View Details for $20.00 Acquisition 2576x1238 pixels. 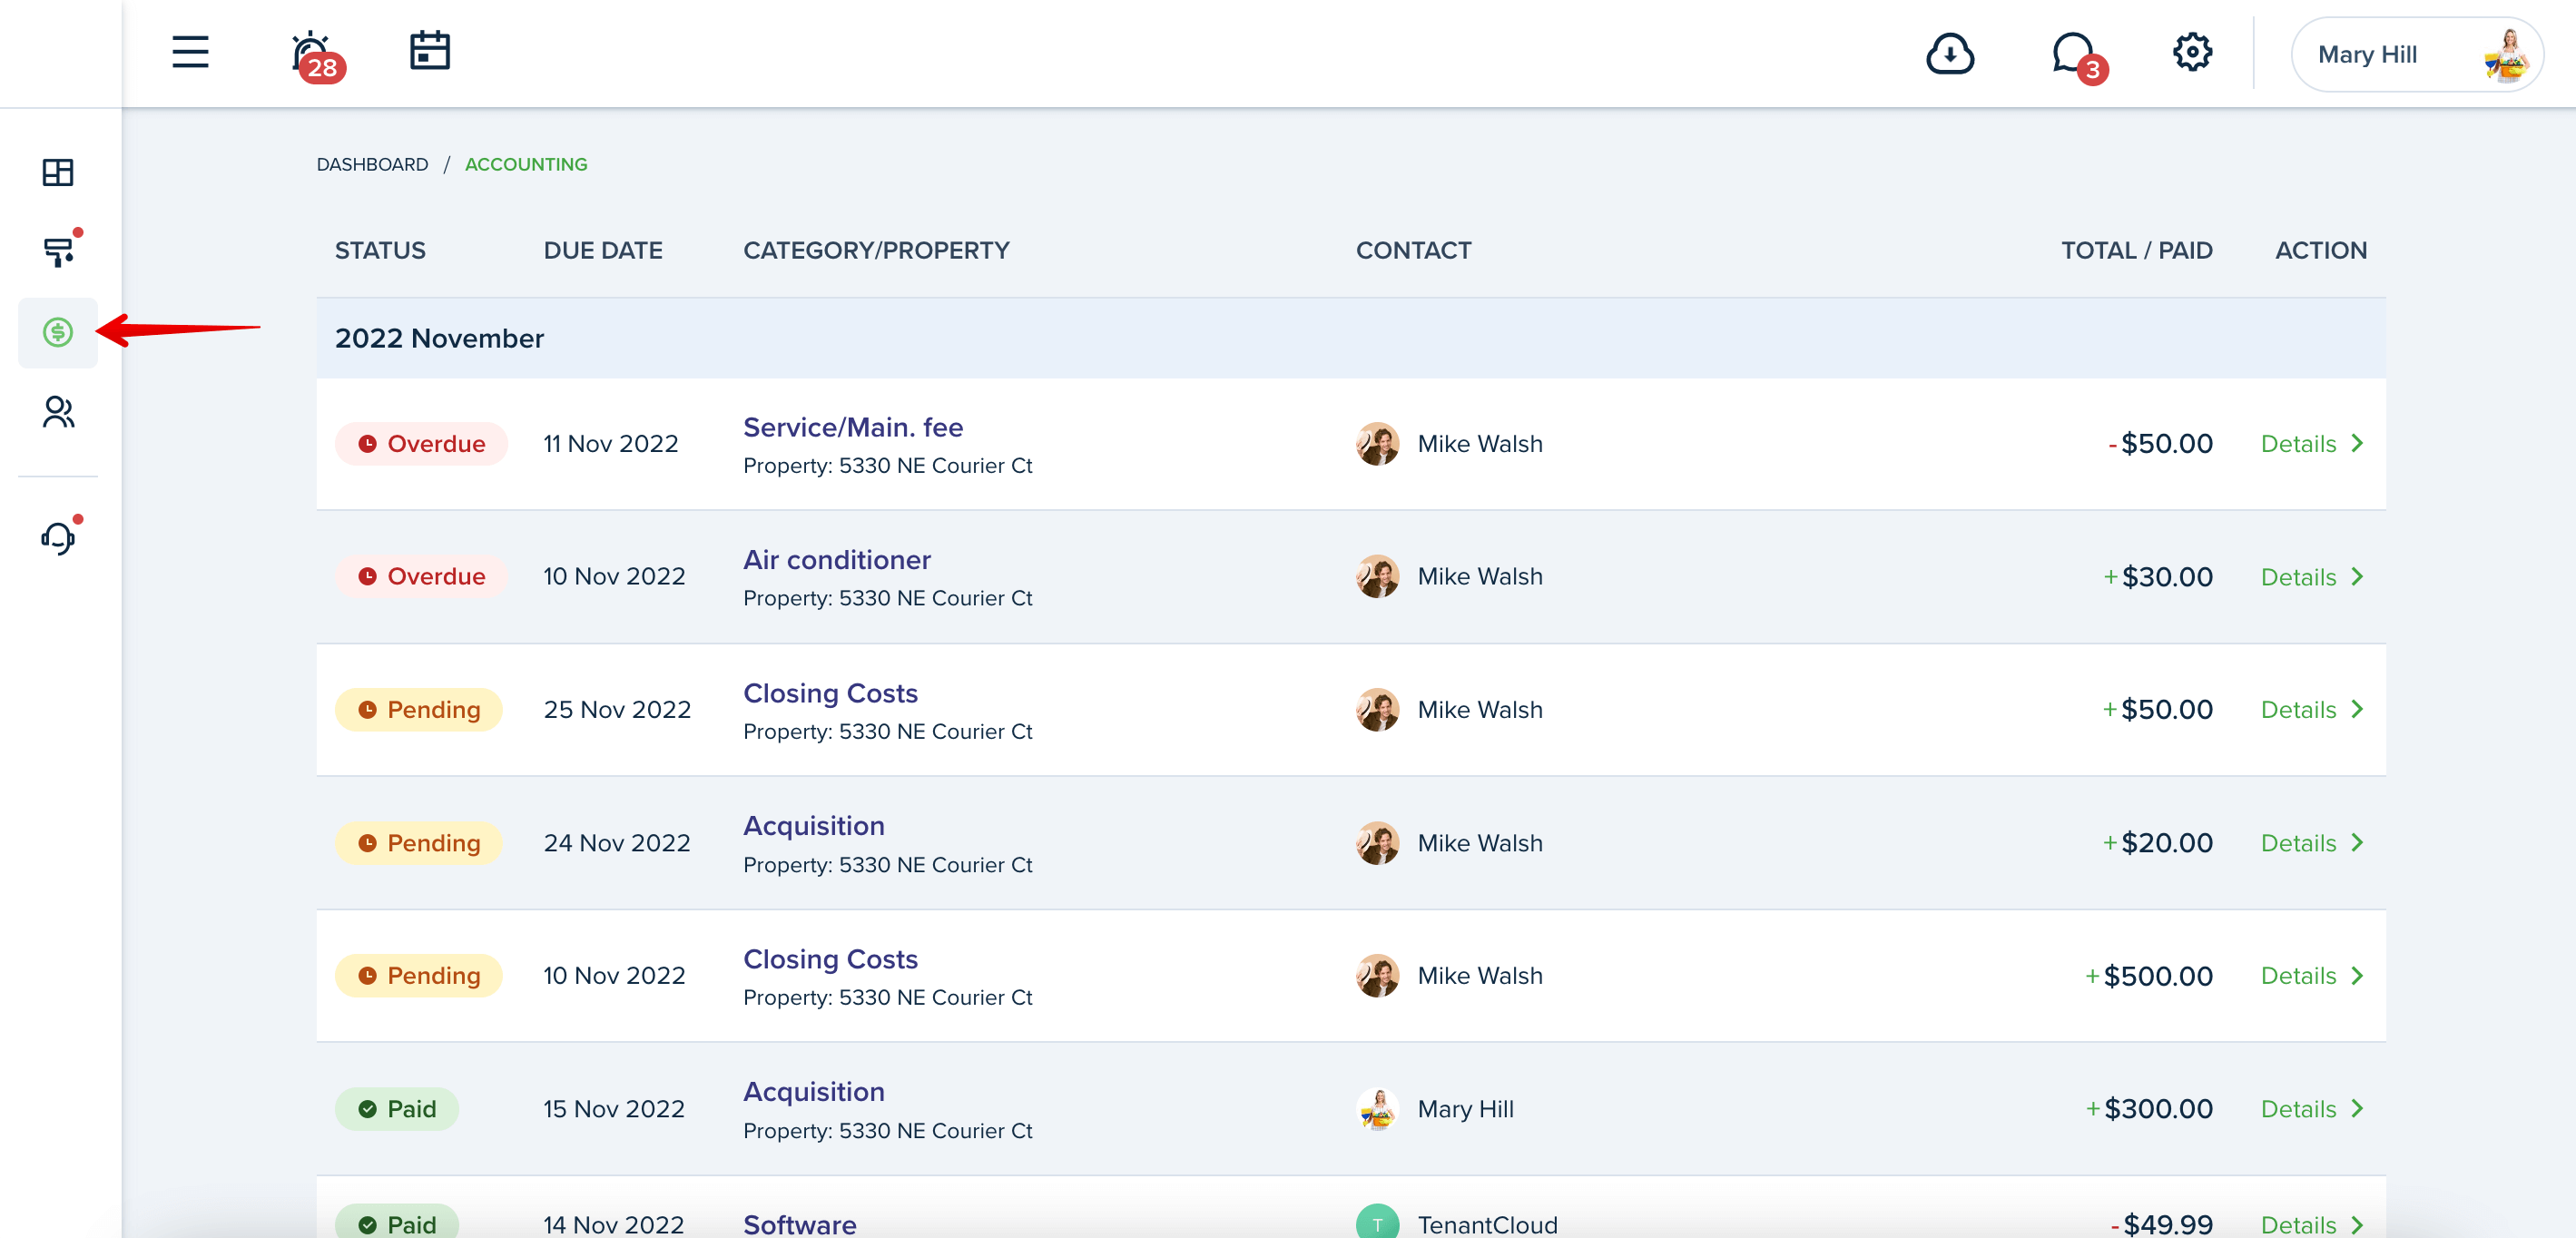2312,843
